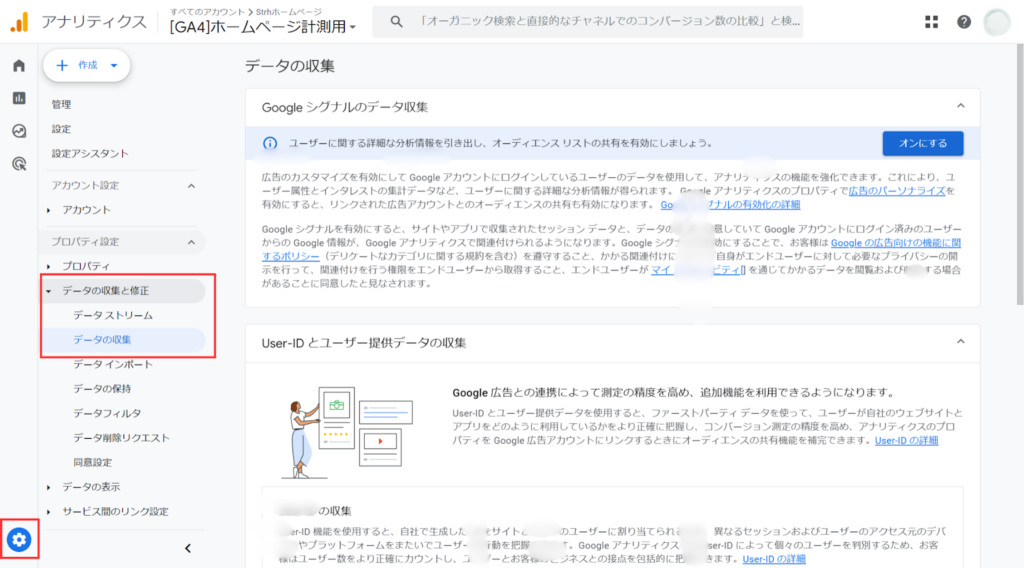Open データ削除リクエスト
The image size is (1024, 568).
click(x=121, y=438)
